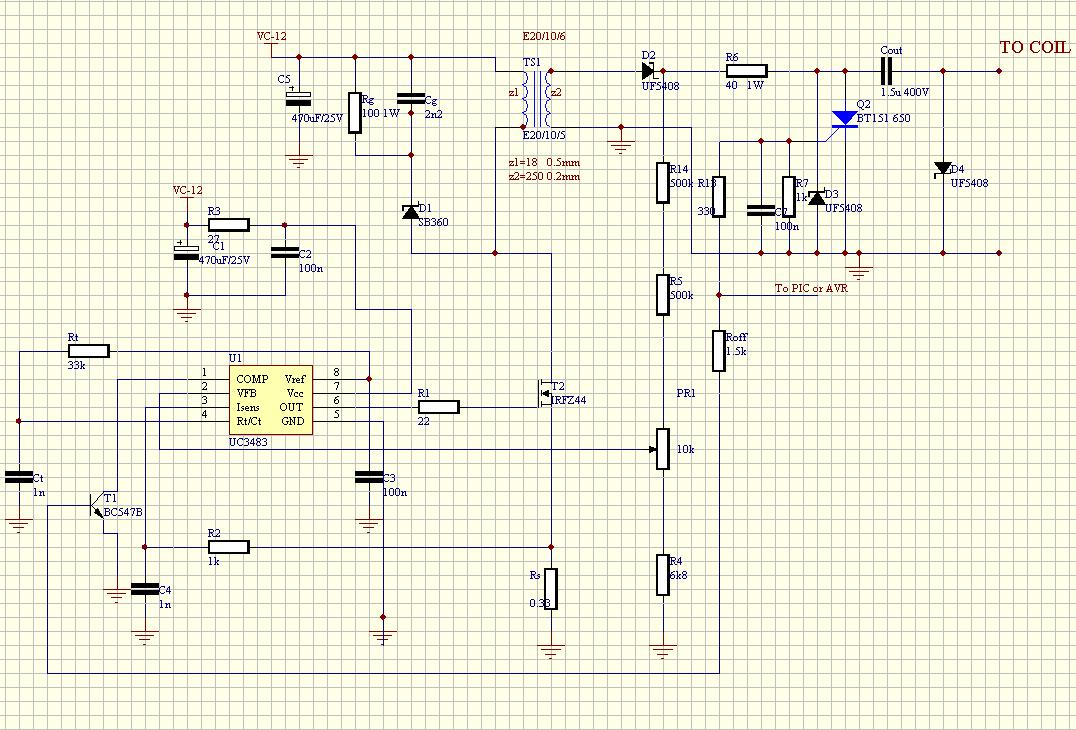The image size is (1076, 730).
Task: Click the VC-12 power label above C5
Action: tap(272, 36)
